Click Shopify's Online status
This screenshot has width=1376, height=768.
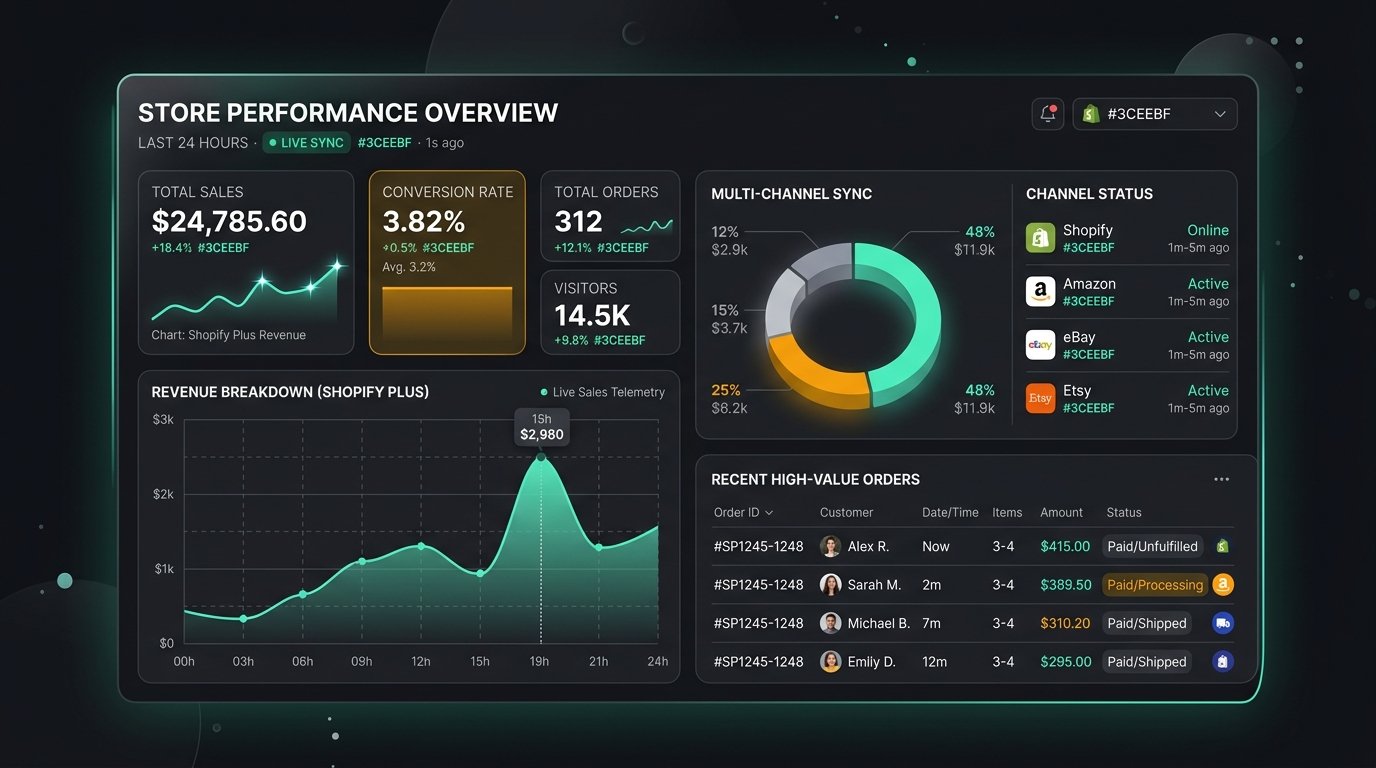pos(1208,230)
